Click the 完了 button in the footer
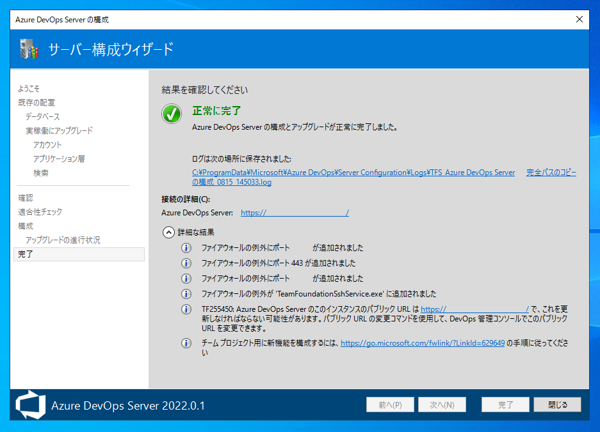The width and height of the screenshot is (600, 432). point(505,405)
